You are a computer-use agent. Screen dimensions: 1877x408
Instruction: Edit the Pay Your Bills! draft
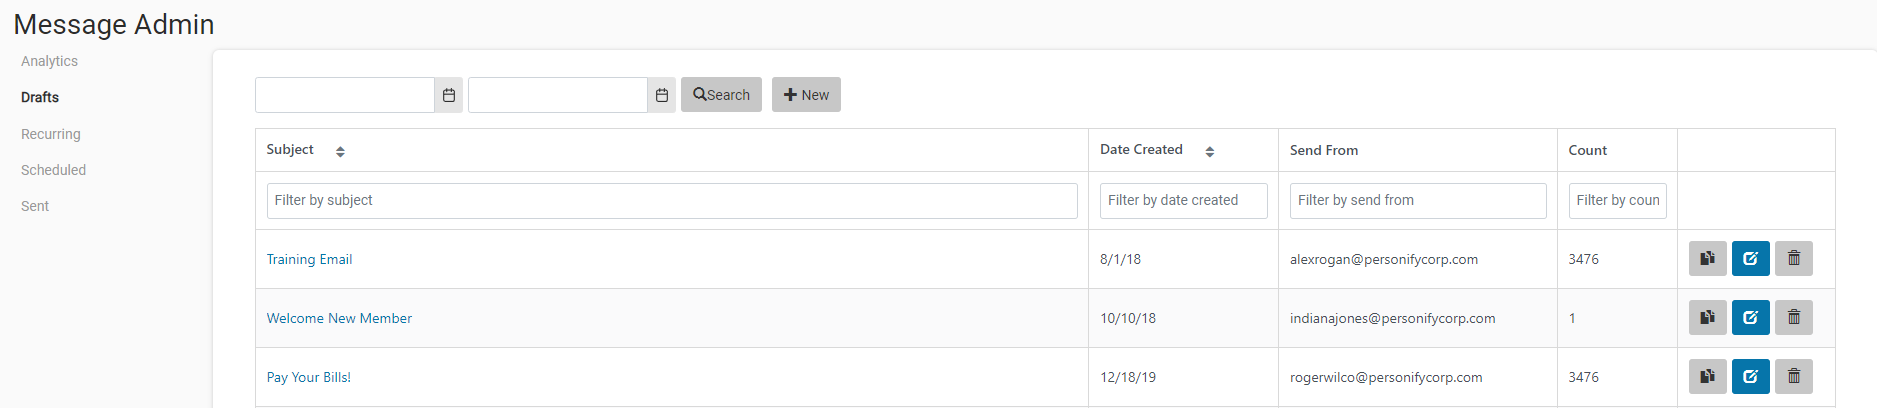click(x=1750, y=376)
